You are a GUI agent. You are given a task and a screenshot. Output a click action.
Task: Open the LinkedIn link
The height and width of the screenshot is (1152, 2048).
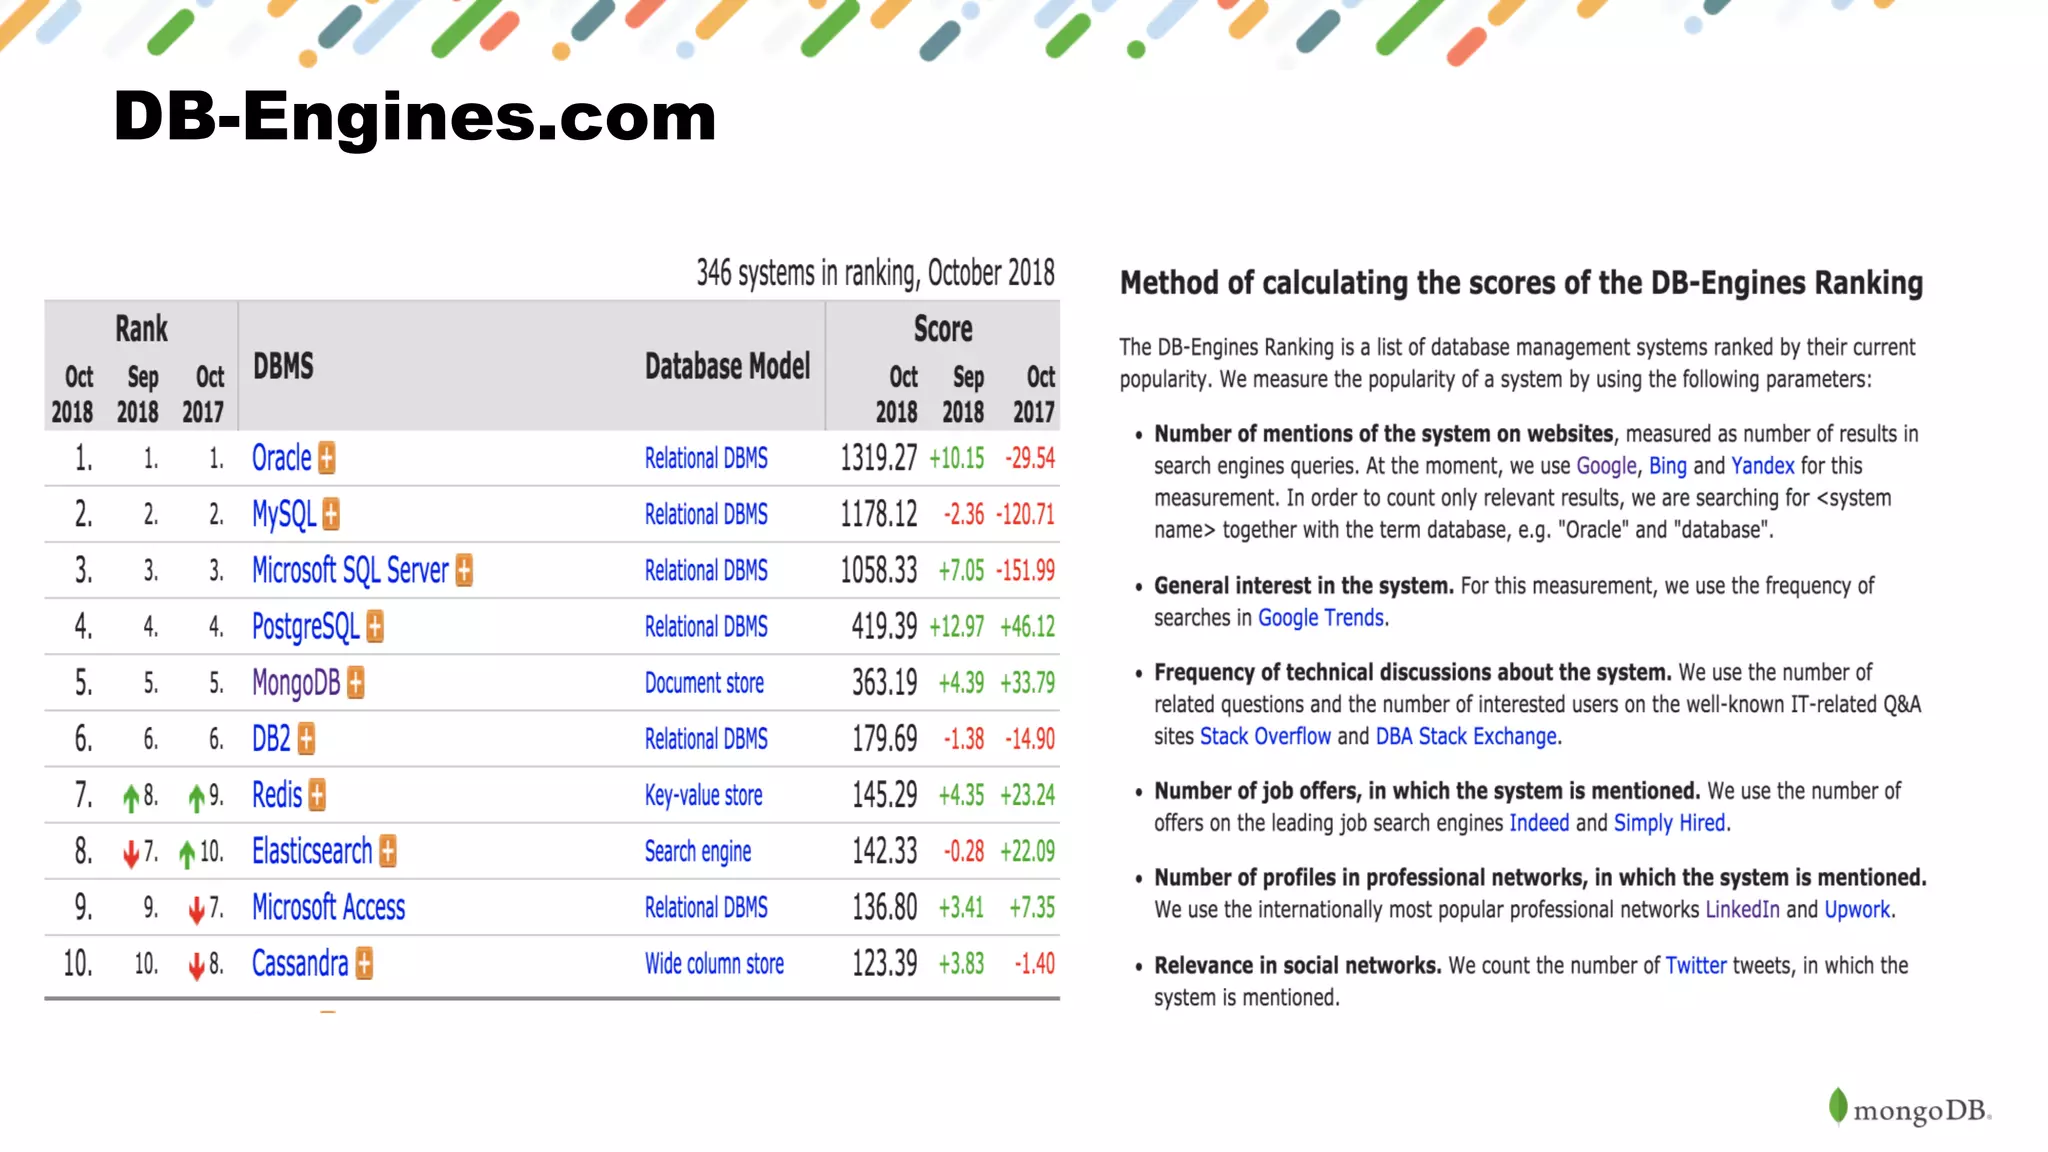pos(1742,910)
